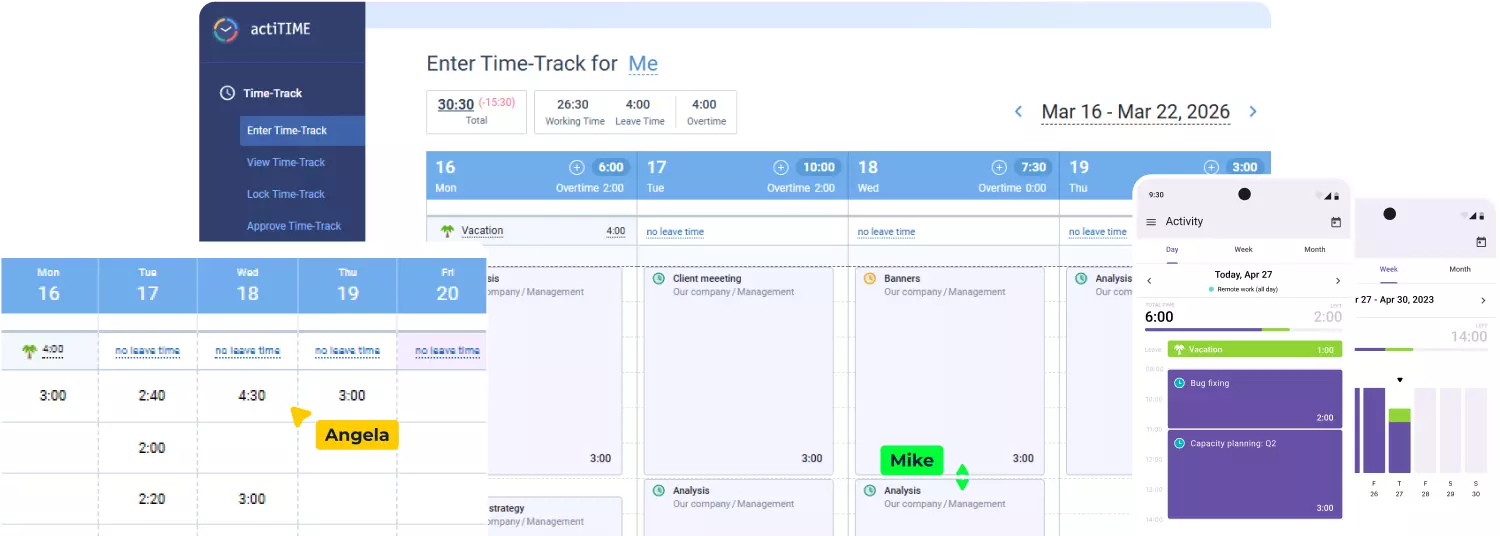Select the Time-Track section header
This screenshot has height=536, width=1500.
(272, 93)
